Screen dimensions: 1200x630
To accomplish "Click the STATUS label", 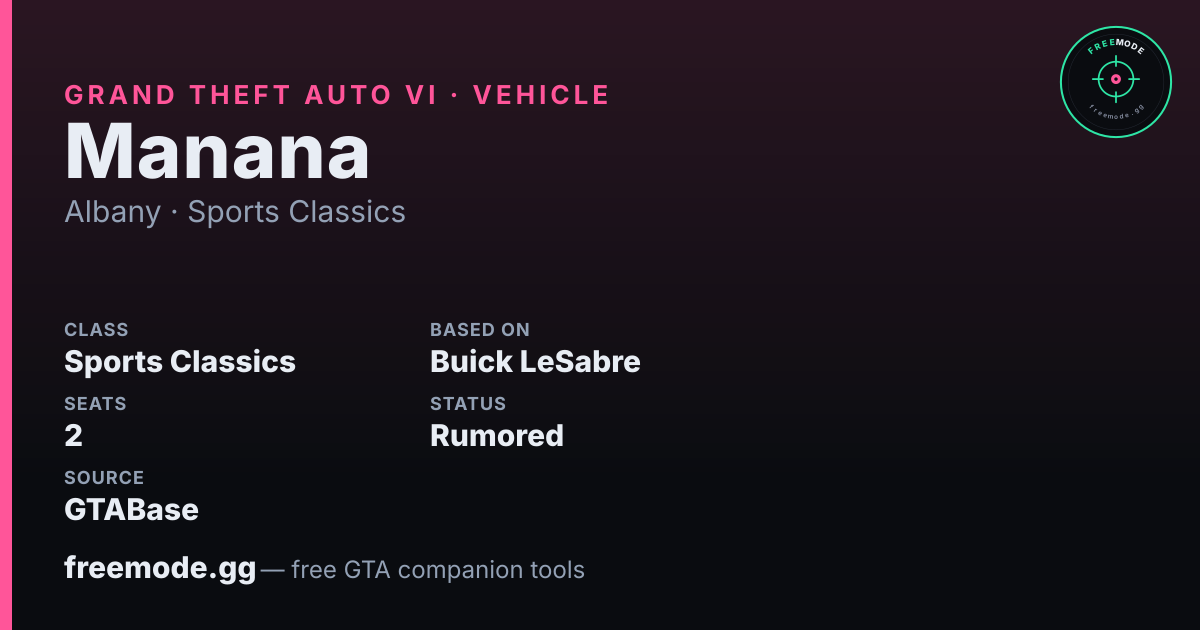I will 468,404.
